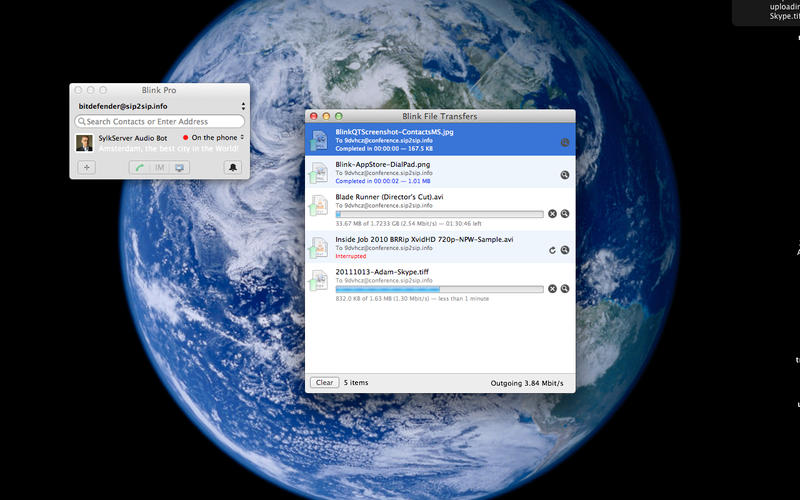
Task: Click the Blade Runner file icon
Action: (319, 206)
